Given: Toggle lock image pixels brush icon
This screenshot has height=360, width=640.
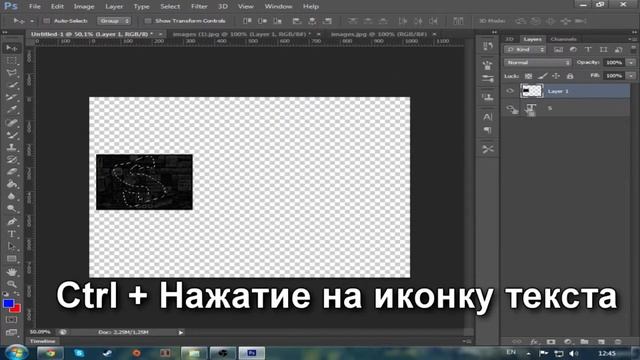Looking at the screenshot, I should [542, 76].
